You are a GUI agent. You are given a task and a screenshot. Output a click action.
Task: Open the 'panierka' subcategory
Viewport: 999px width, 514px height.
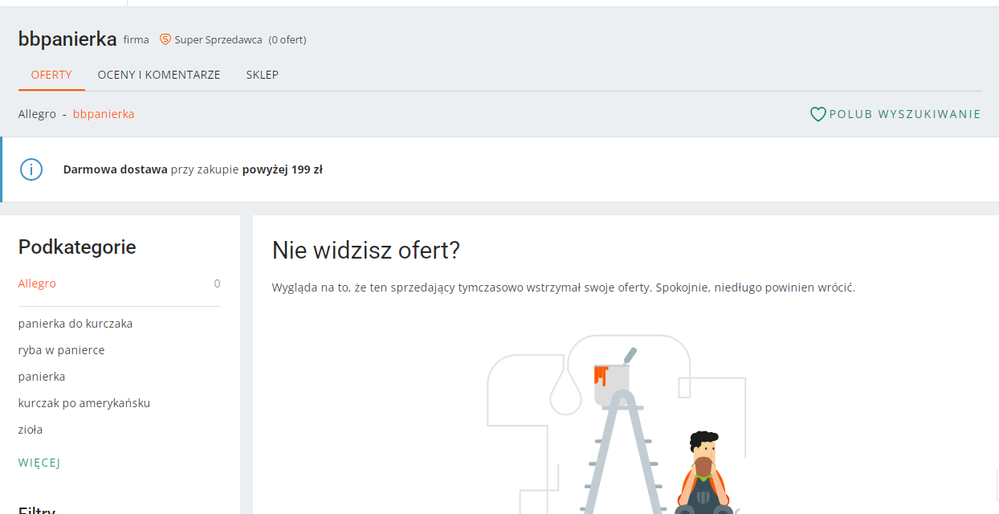[x=41, y=376]
